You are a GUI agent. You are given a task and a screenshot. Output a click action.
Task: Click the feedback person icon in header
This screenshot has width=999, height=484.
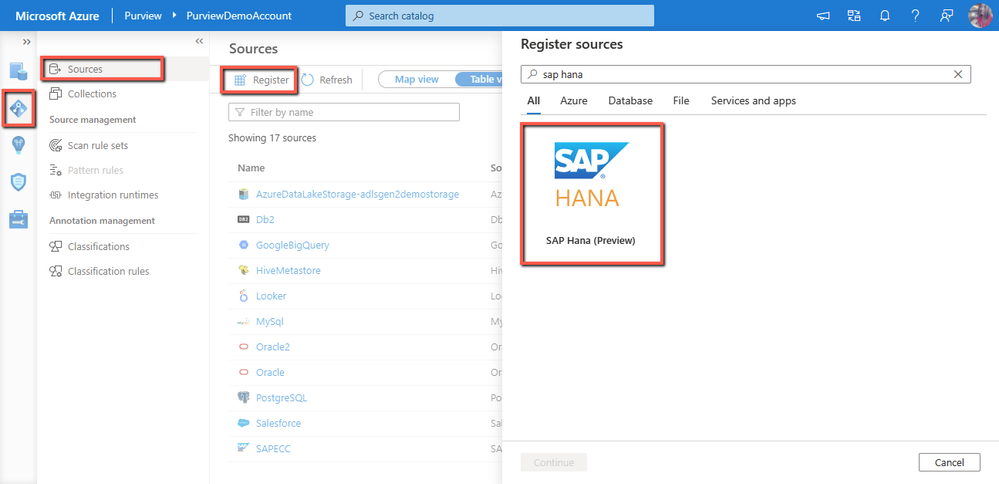(x=946, y=16)
